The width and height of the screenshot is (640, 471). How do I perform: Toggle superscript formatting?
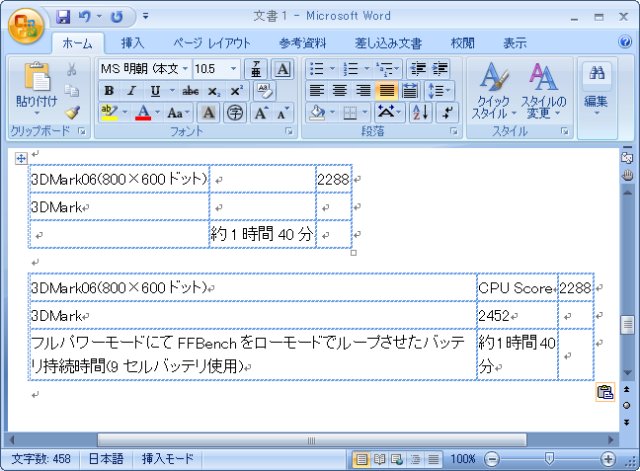[x=237, y=91]
